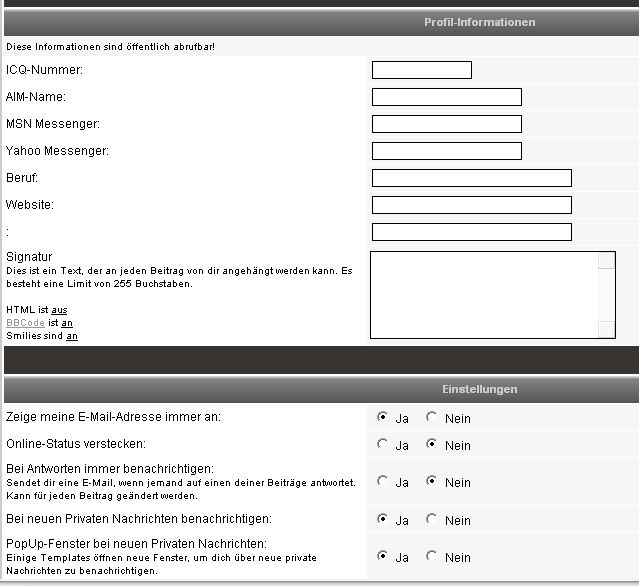Click inside the Signatur text area
Viewport: 639px width, 586px height.
coord(484,295)
